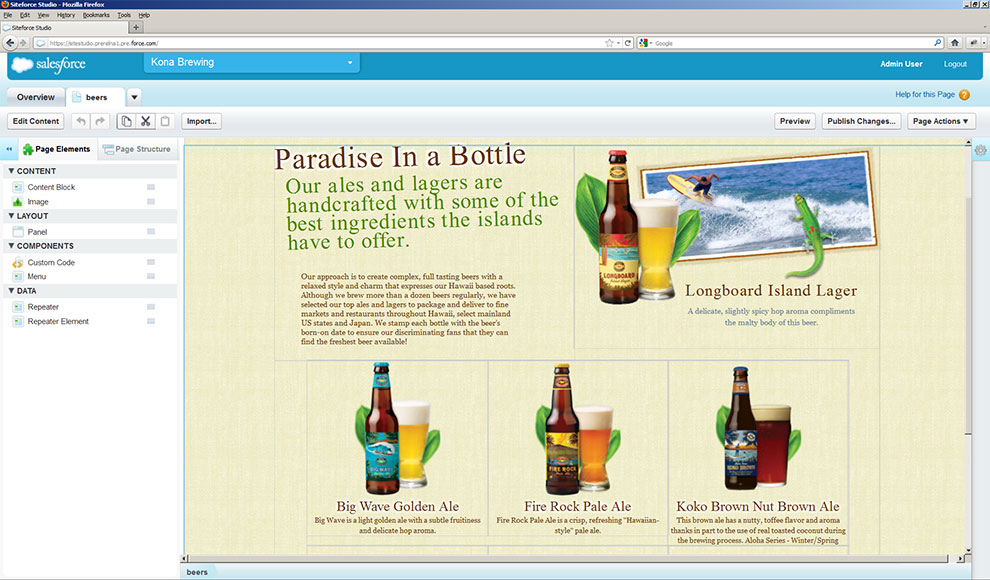Open a new browser tab with plus
The width and height of the screenshot is (990, 580).
(136, 27)
